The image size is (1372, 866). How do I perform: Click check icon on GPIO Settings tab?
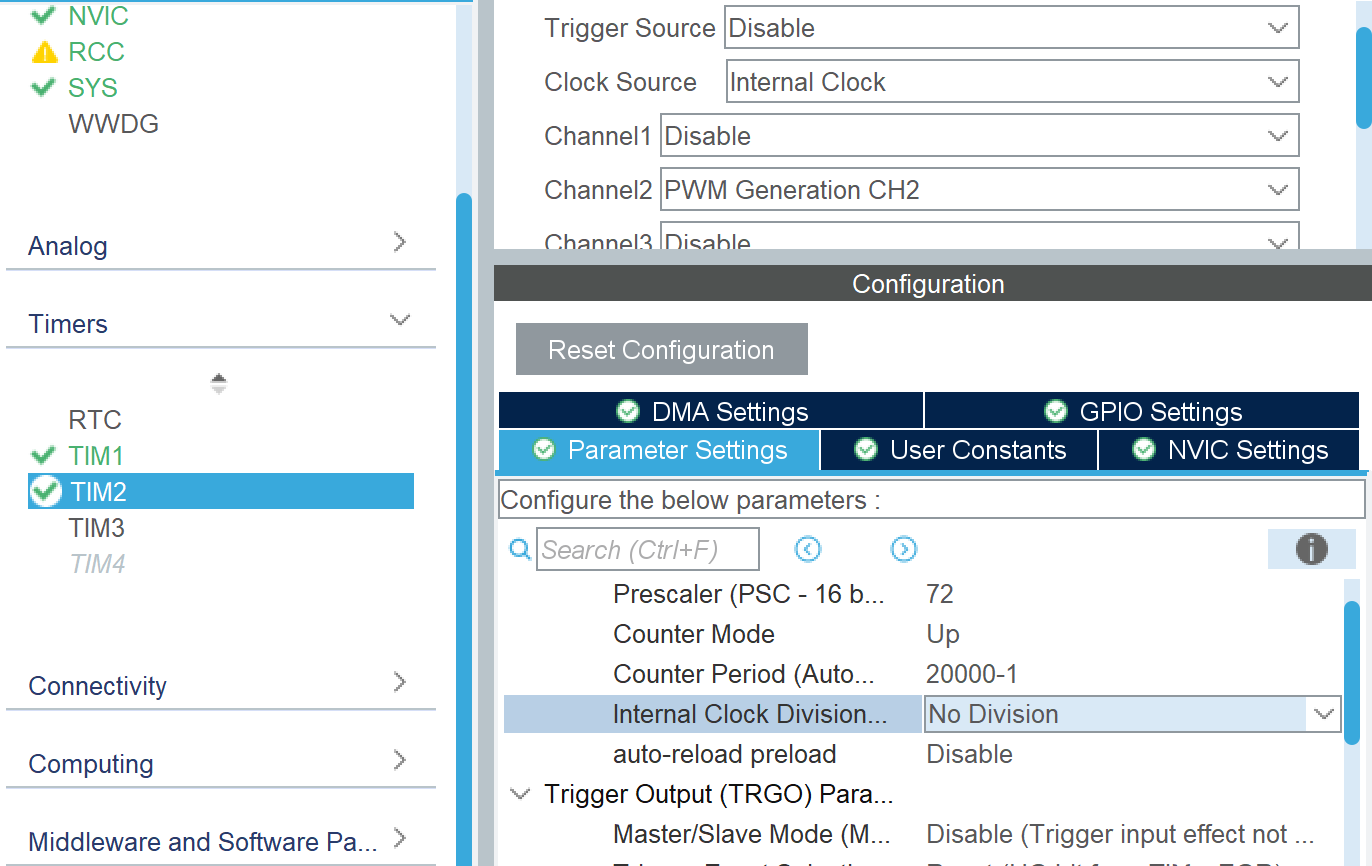[1055, 411]
